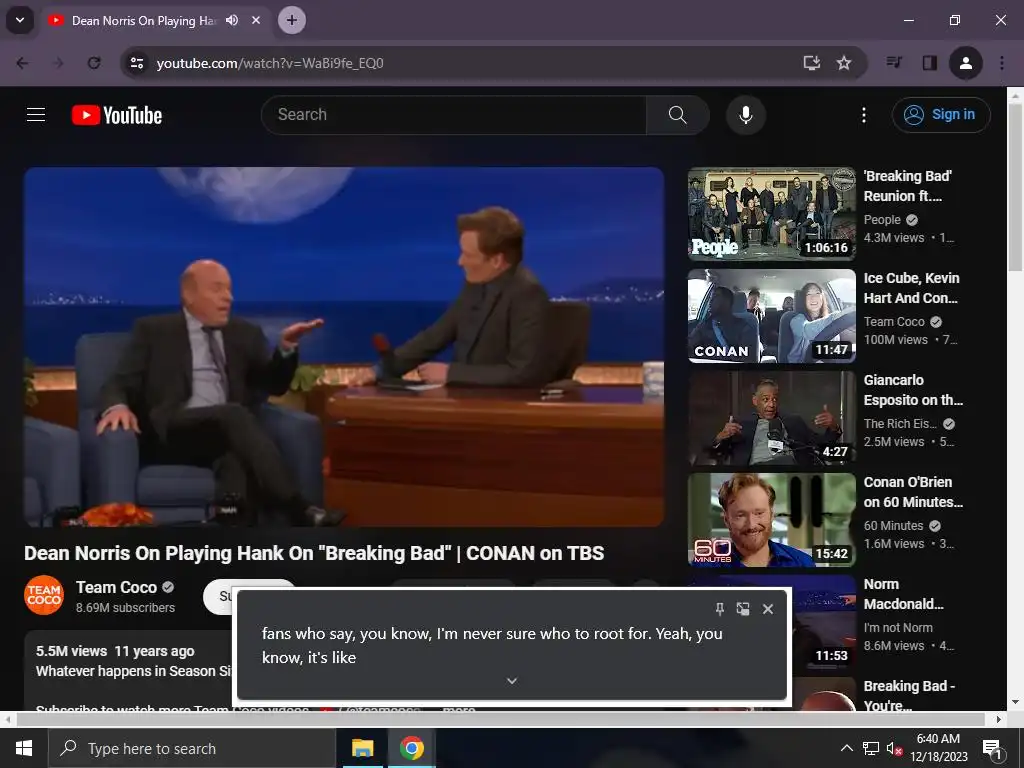The image size is (1024, 768).
Task: Start voice search with the microphone icon
Action: tap(746, 115)
